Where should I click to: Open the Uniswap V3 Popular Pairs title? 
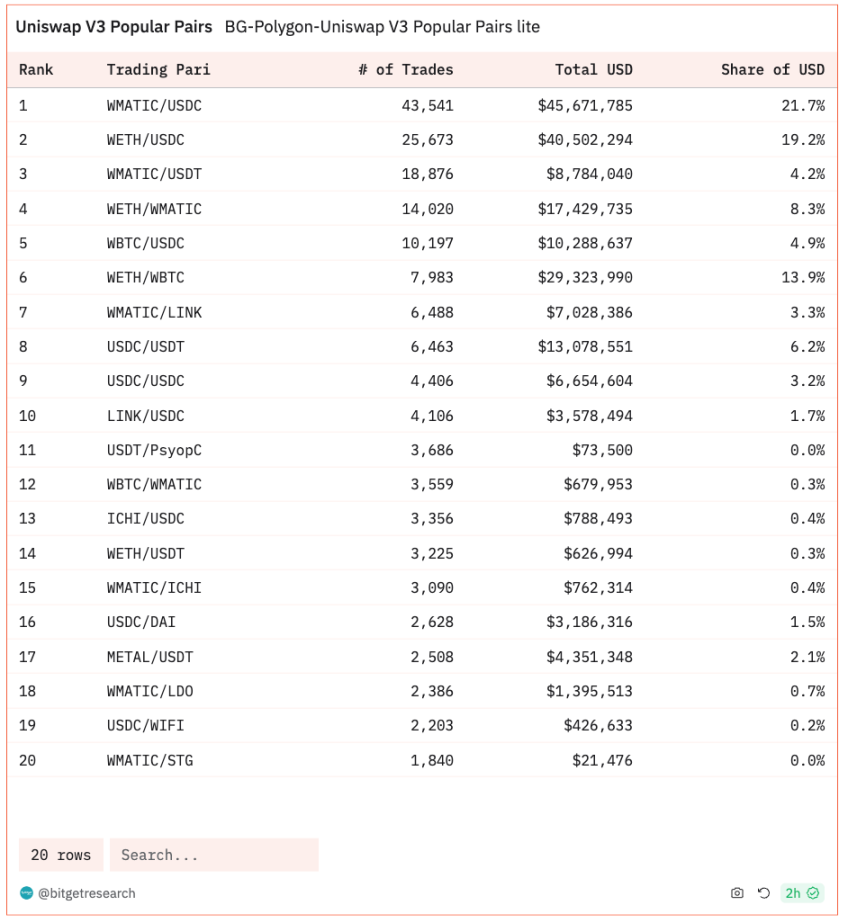coord(113,27)
